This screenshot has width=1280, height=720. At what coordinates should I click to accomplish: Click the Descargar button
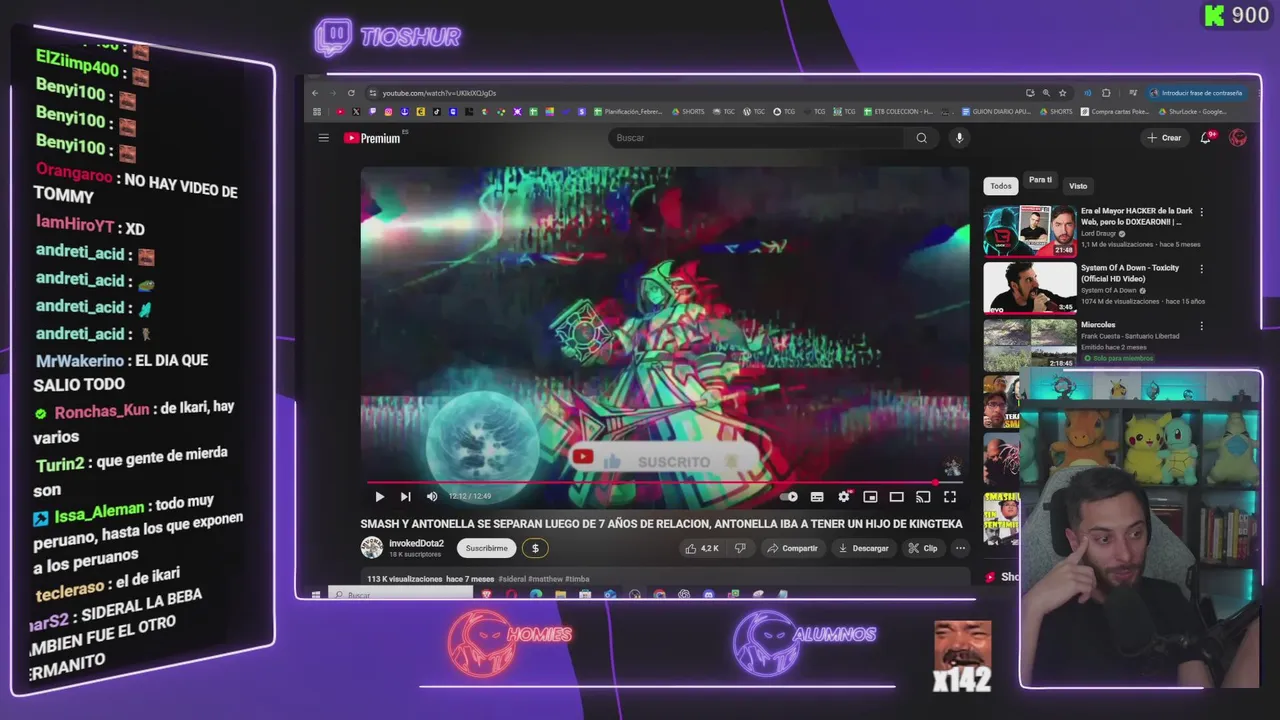coord(863,548)
